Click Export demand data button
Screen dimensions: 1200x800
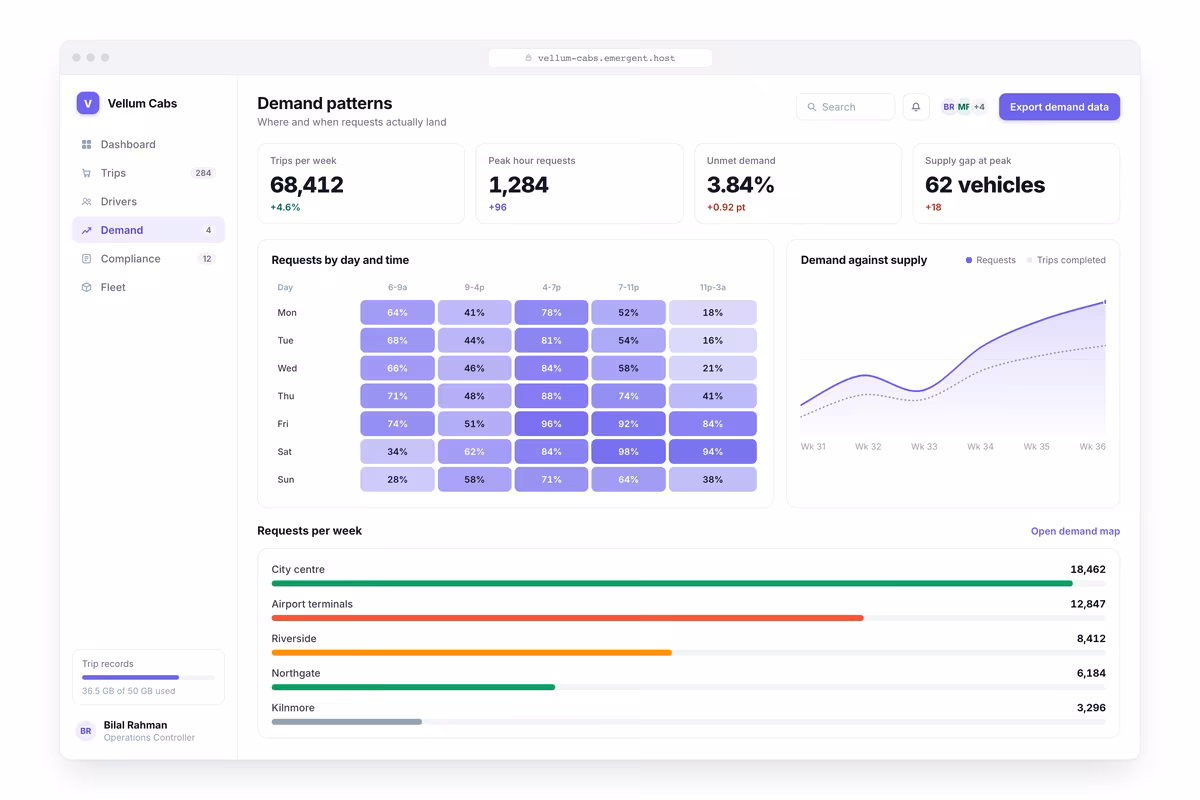coord(1059,107)
